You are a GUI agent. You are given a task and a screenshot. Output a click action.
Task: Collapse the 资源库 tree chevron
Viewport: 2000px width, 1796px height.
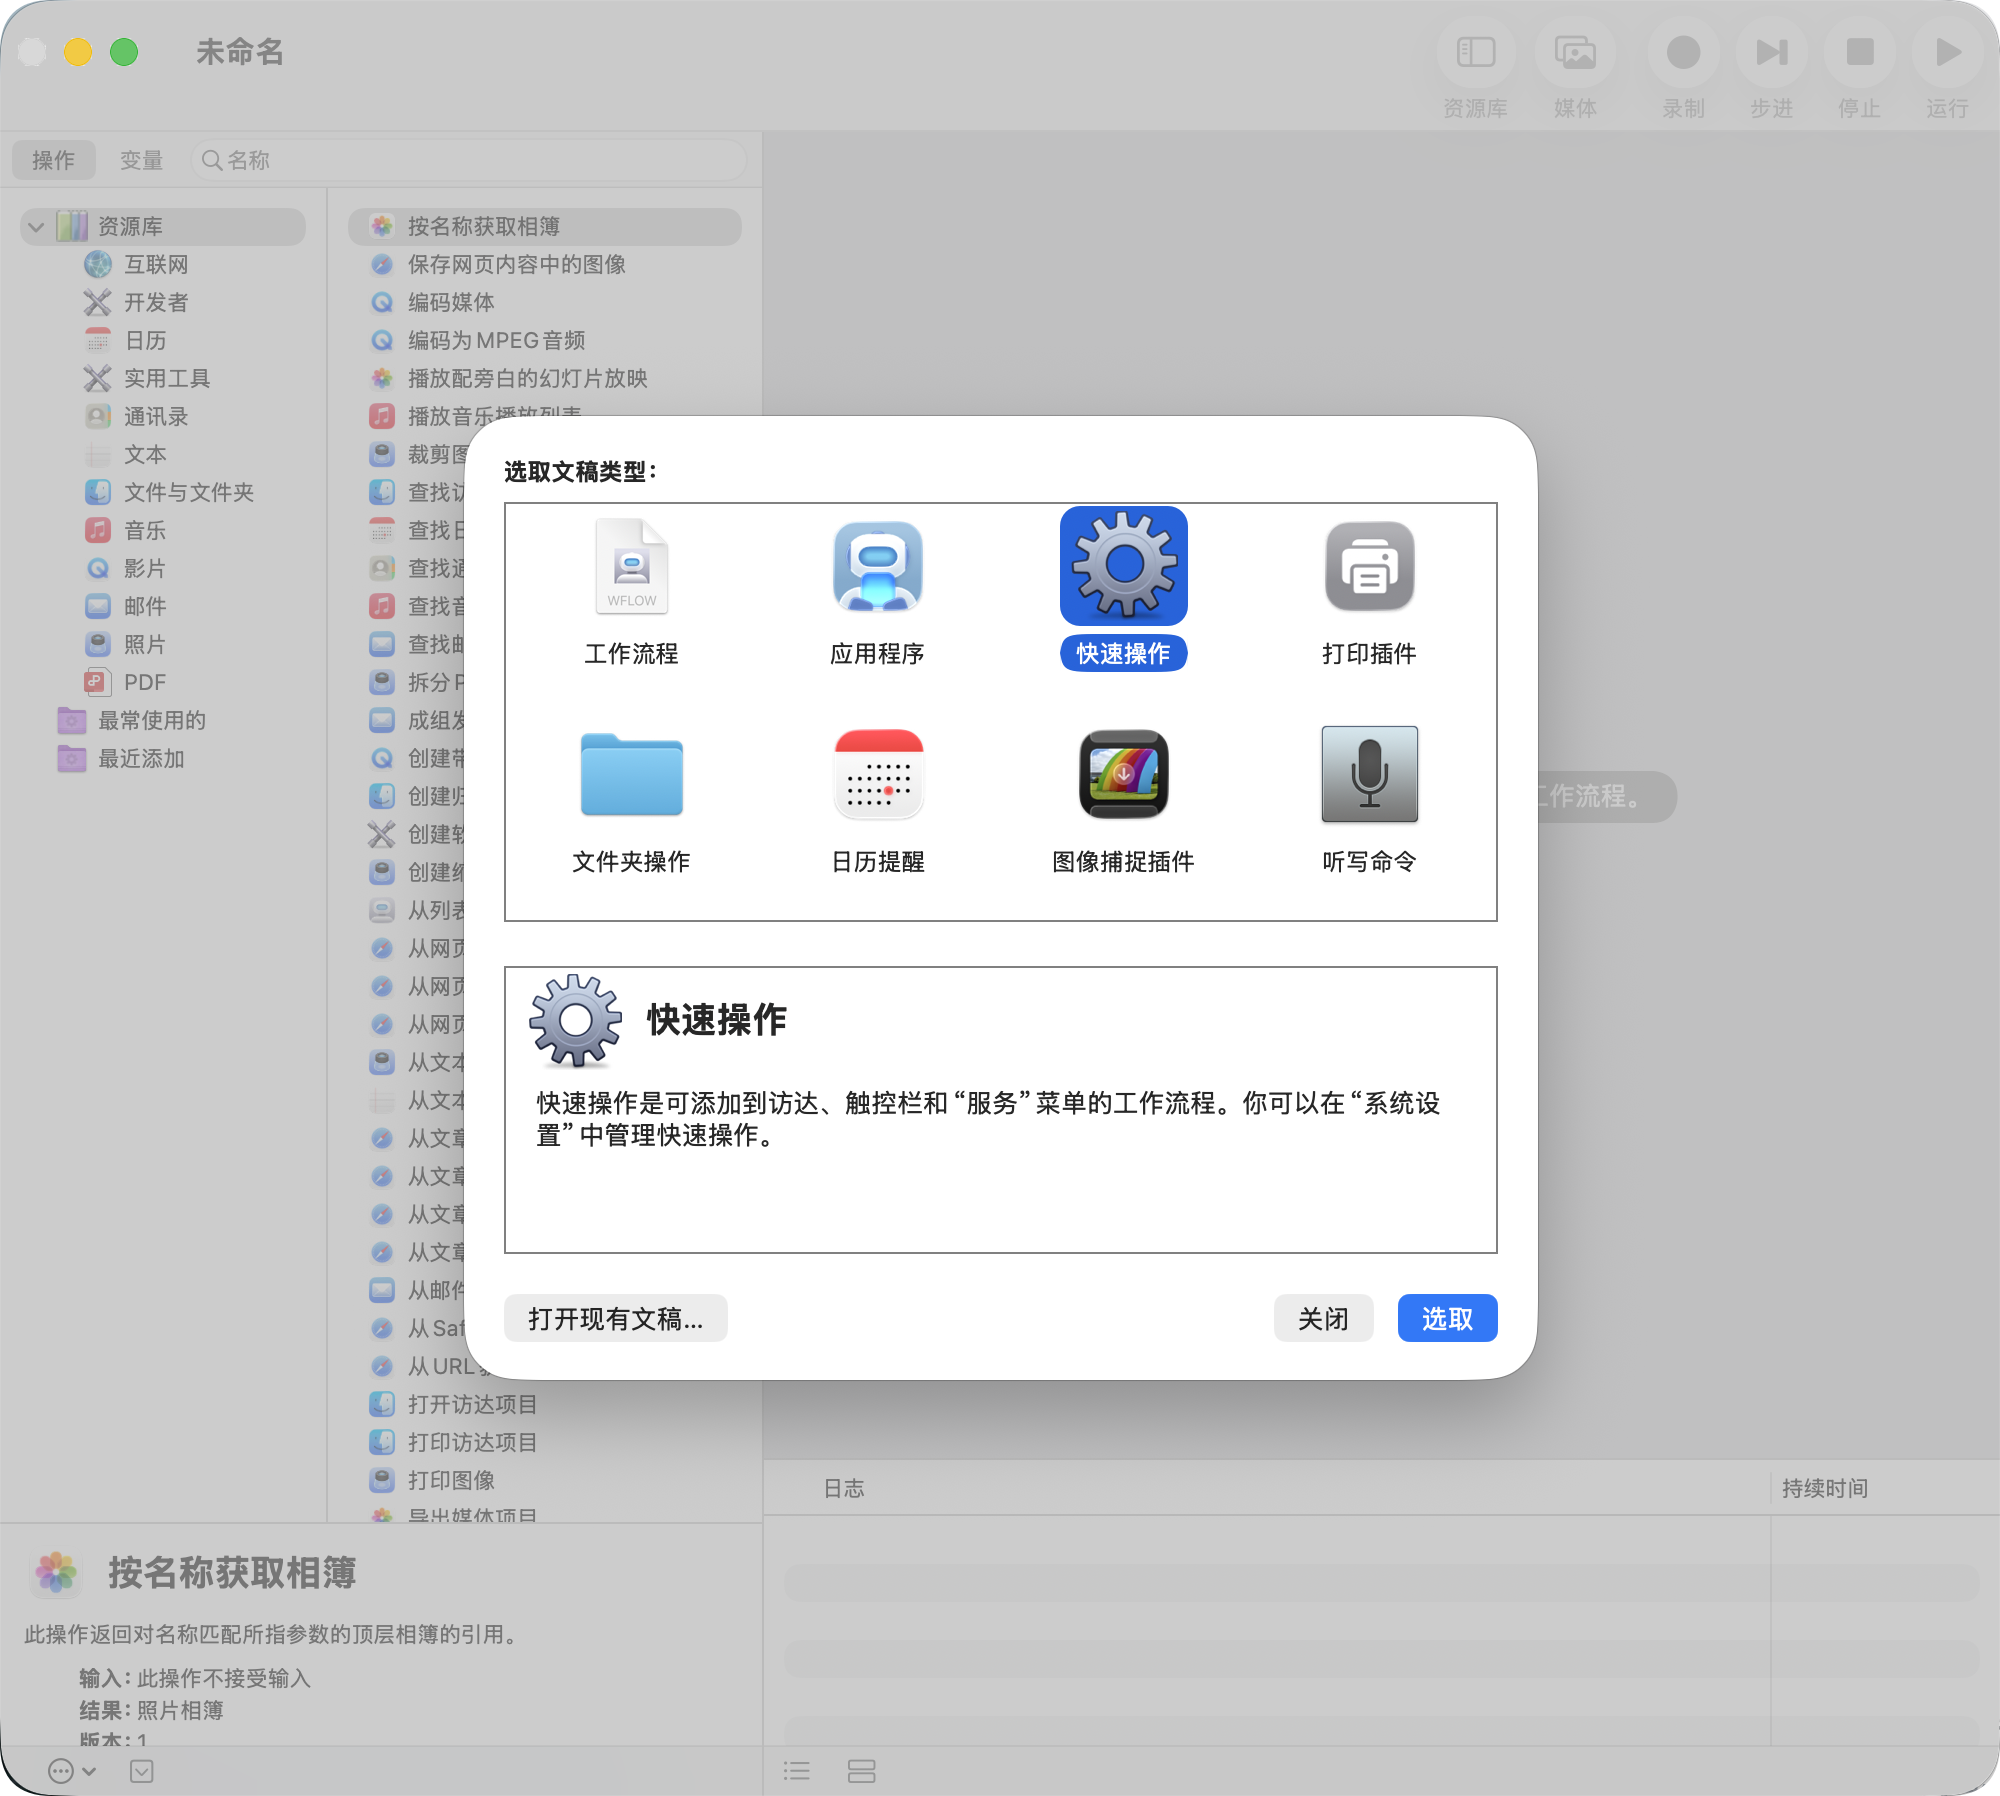pyautogui.click(x=36, y=227)
